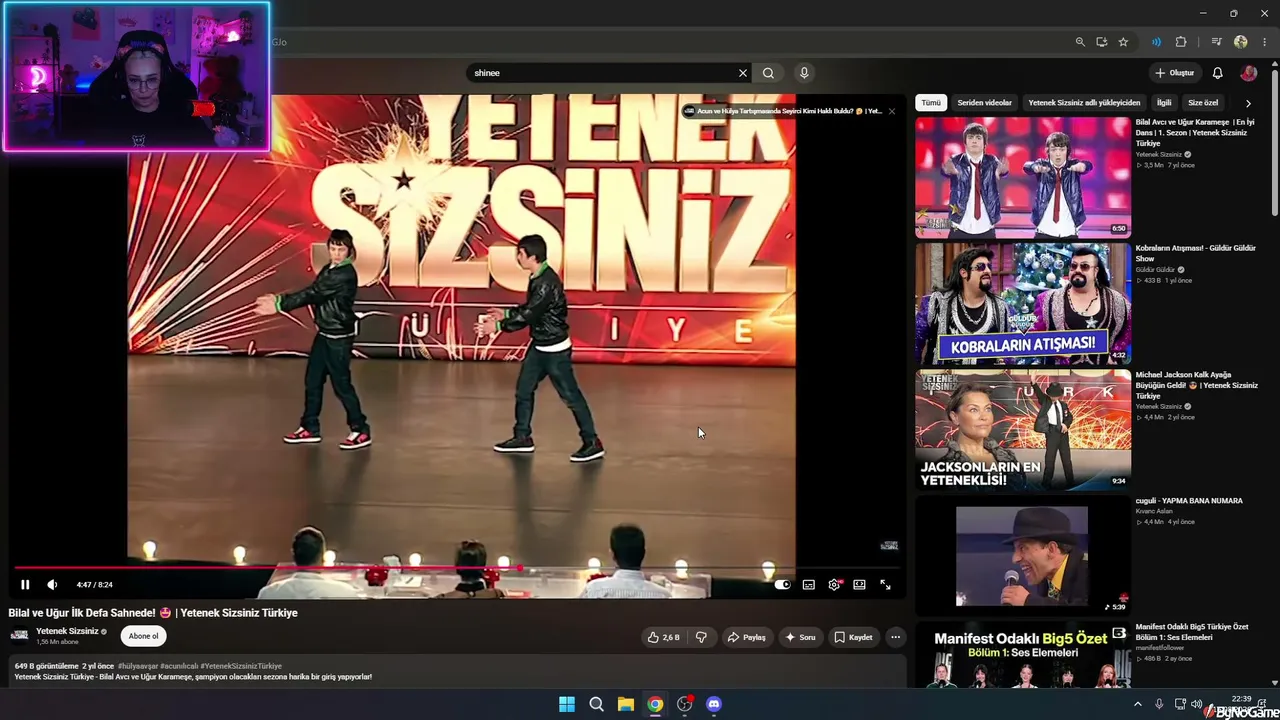Open the "Jacksonların En Yeteneklisi" thumbnail
Viewport: 1280px width, 720px height.
point(1023,430)
